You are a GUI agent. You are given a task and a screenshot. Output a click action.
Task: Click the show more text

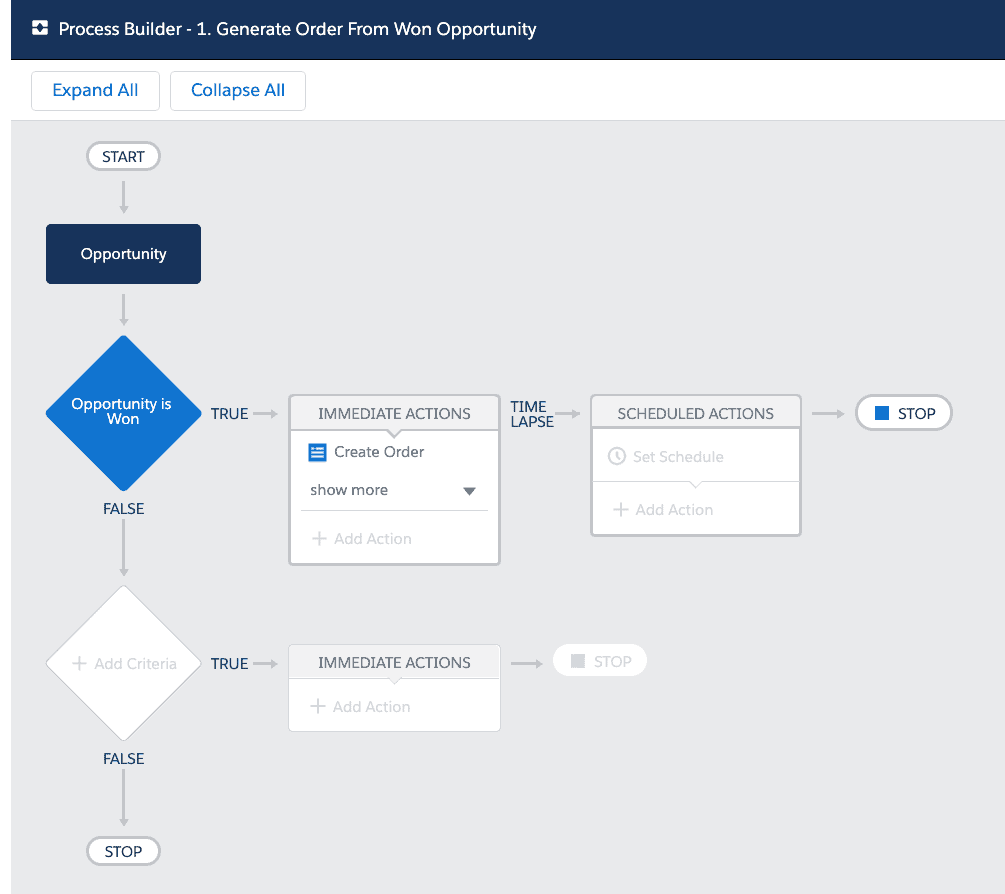tap(349, 490)
